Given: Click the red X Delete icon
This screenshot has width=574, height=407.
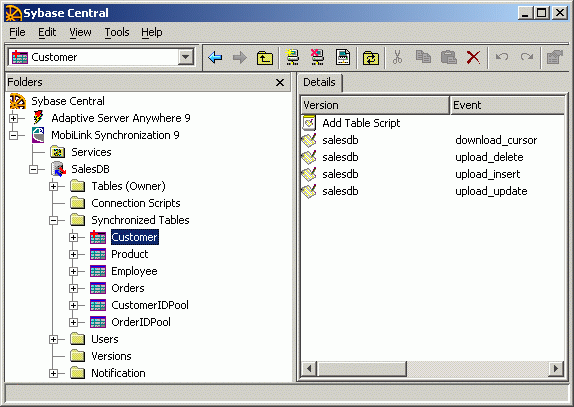Looking at the screenshot, I should (x=473, y=57).
